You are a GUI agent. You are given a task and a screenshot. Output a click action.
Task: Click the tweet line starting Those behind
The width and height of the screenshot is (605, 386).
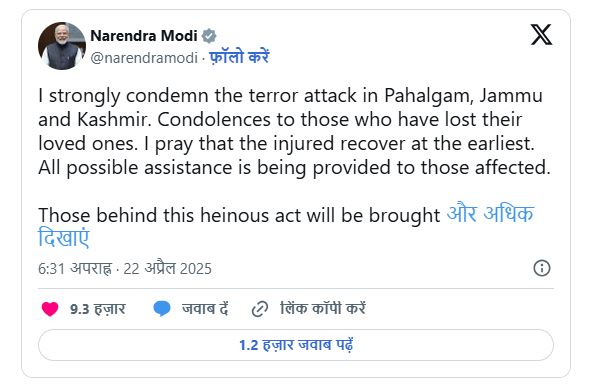[x=239, y=215]
